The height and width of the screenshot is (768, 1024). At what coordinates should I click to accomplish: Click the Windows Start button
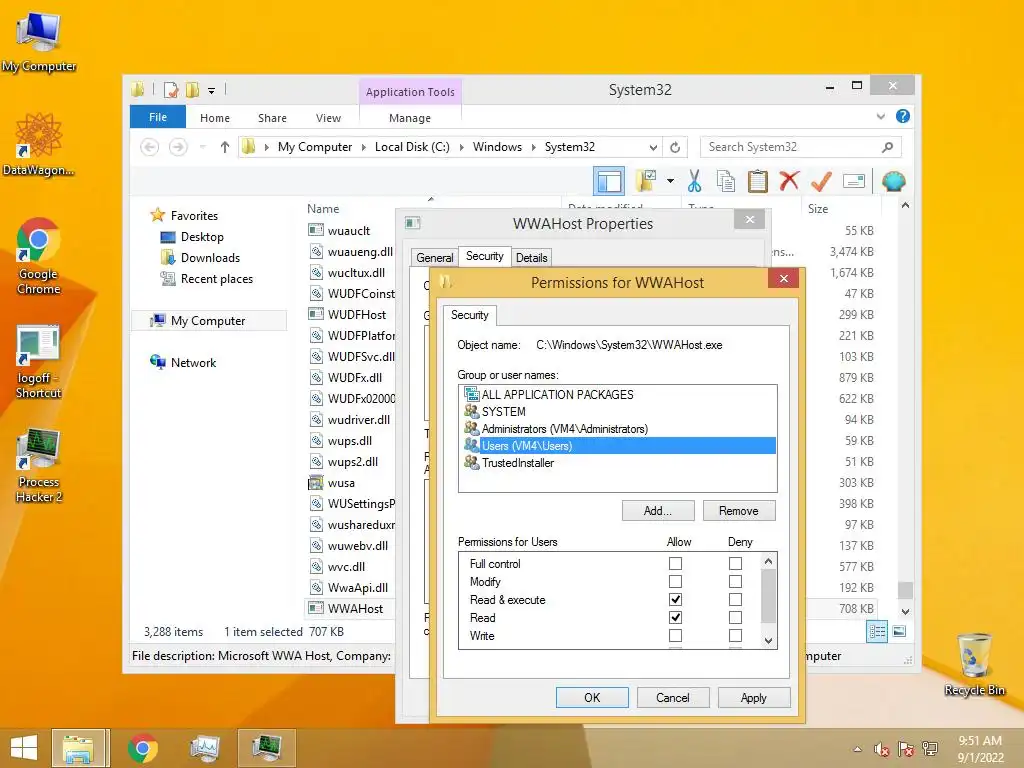coord(24,748)
